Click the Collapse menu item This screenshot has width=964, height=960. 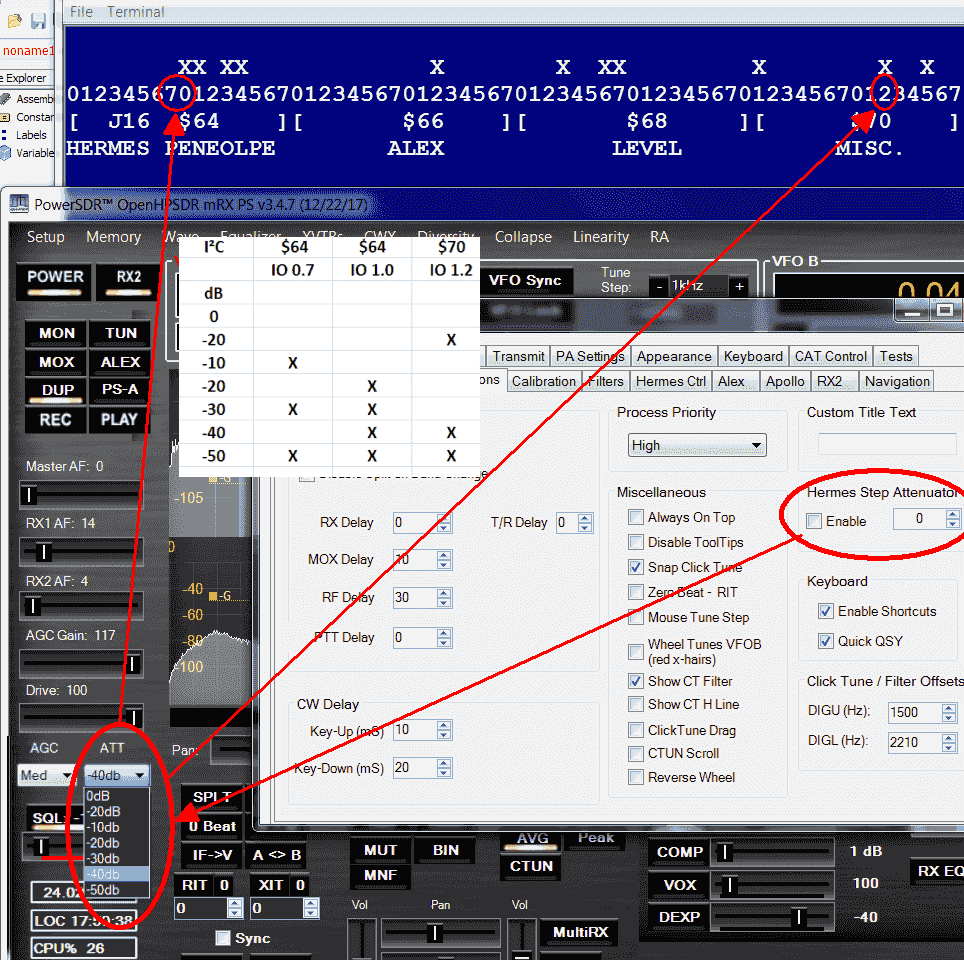point(523,237)
